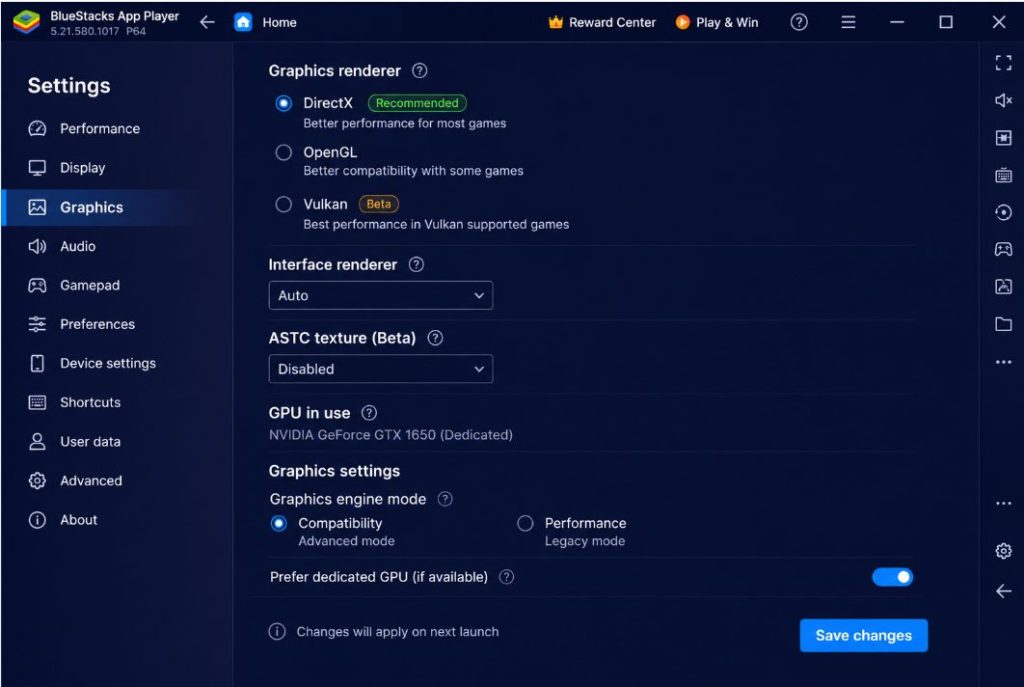Open the Reward Center

(601, 22)
